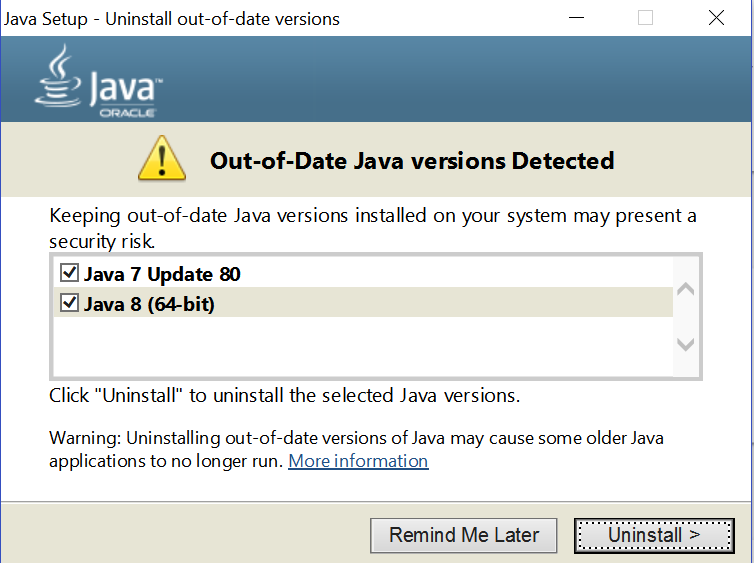Toggle the Java 8 (64-bit) checkbox
754x563 pixels.
pos(70,303)
